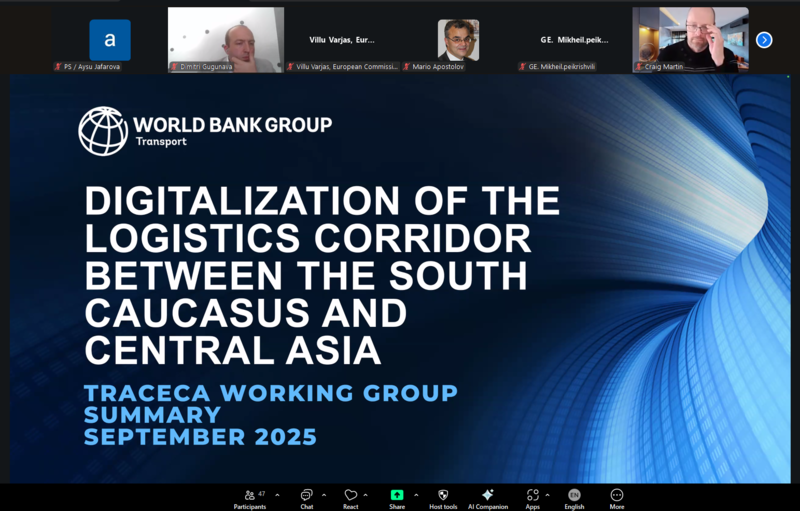800x511 pixels.
Task: Select Mario Apostolov's video tile
Action: click(x=458, y=40)
